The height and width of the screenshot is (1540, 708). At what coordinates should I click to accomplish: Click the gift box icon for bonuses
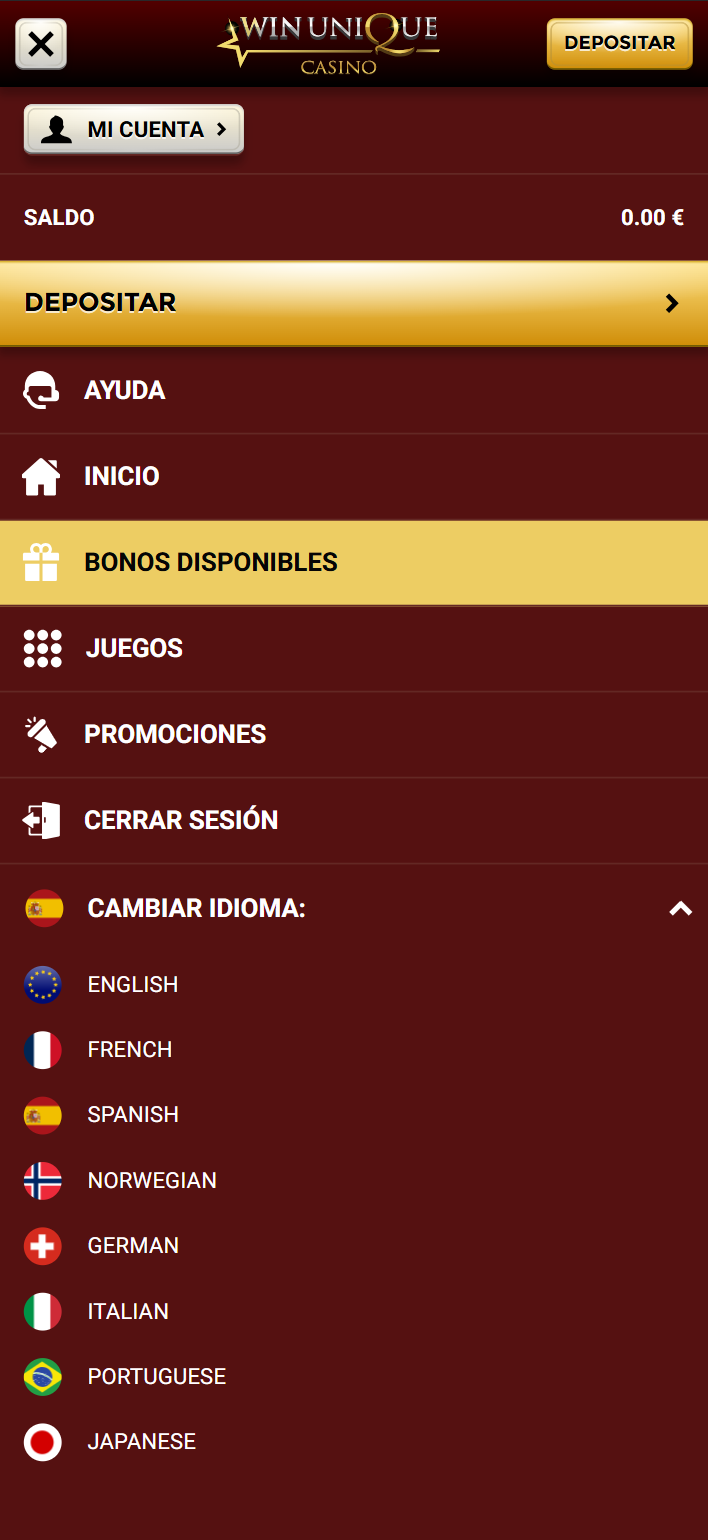[42, 563]
